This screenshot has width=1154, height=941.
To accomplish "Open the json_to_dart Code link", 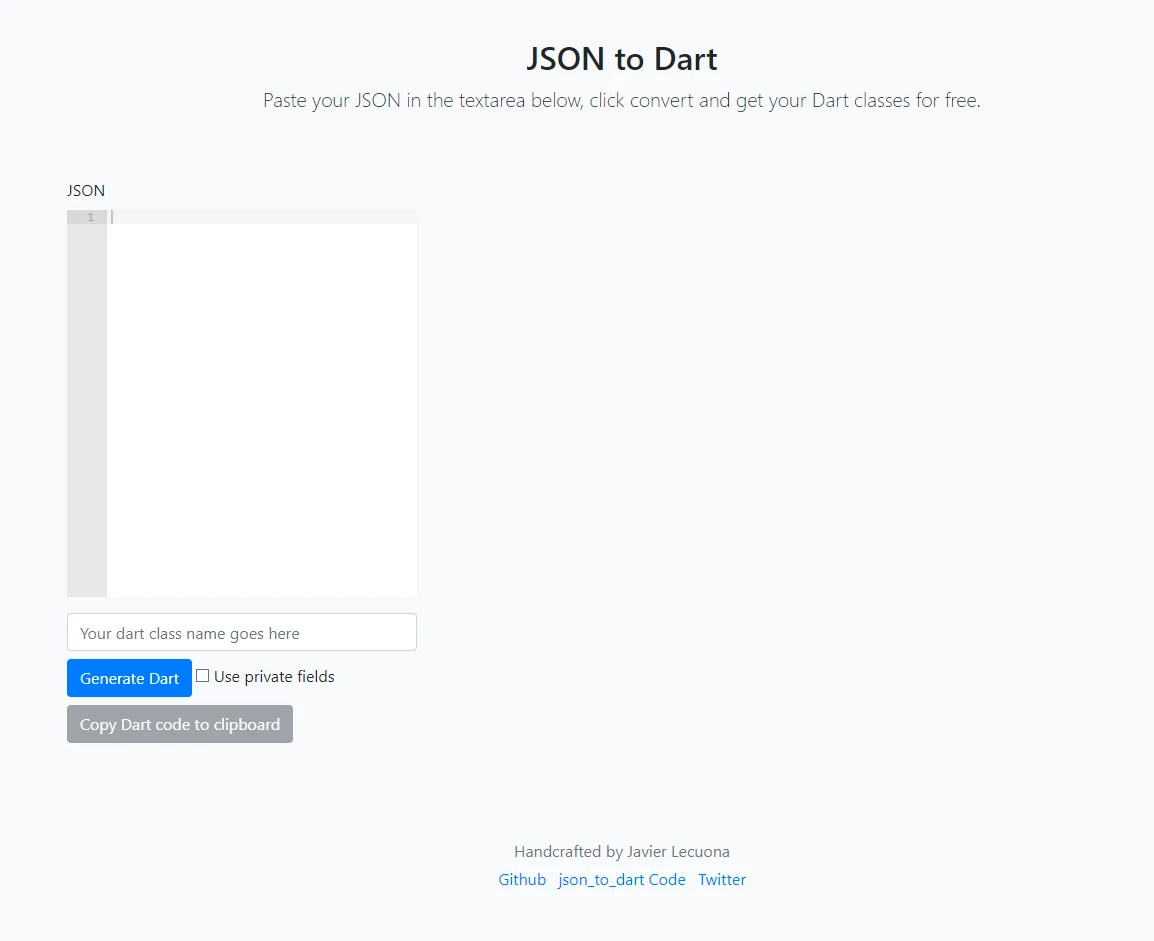I will point(621,879).
